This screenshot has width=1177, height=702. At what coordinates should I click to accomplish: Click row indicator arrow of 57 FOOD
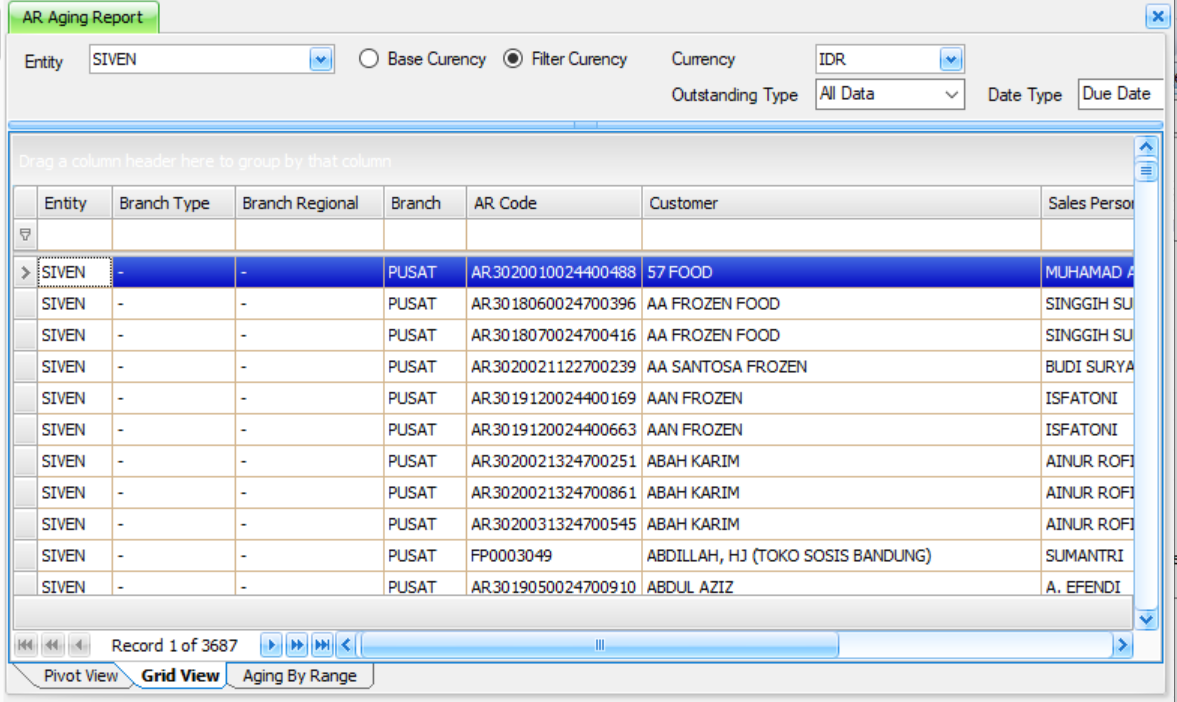25,272
